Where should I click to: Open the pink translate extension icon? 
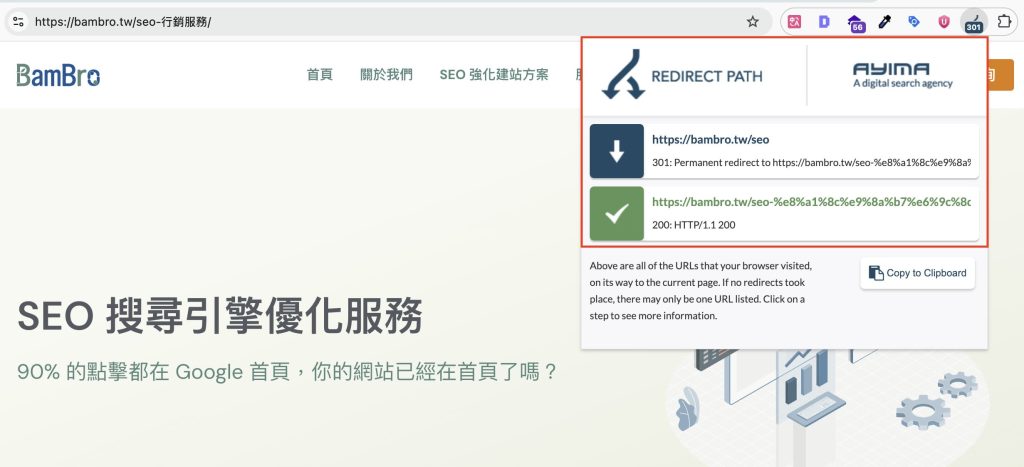(x=794, y=22)
